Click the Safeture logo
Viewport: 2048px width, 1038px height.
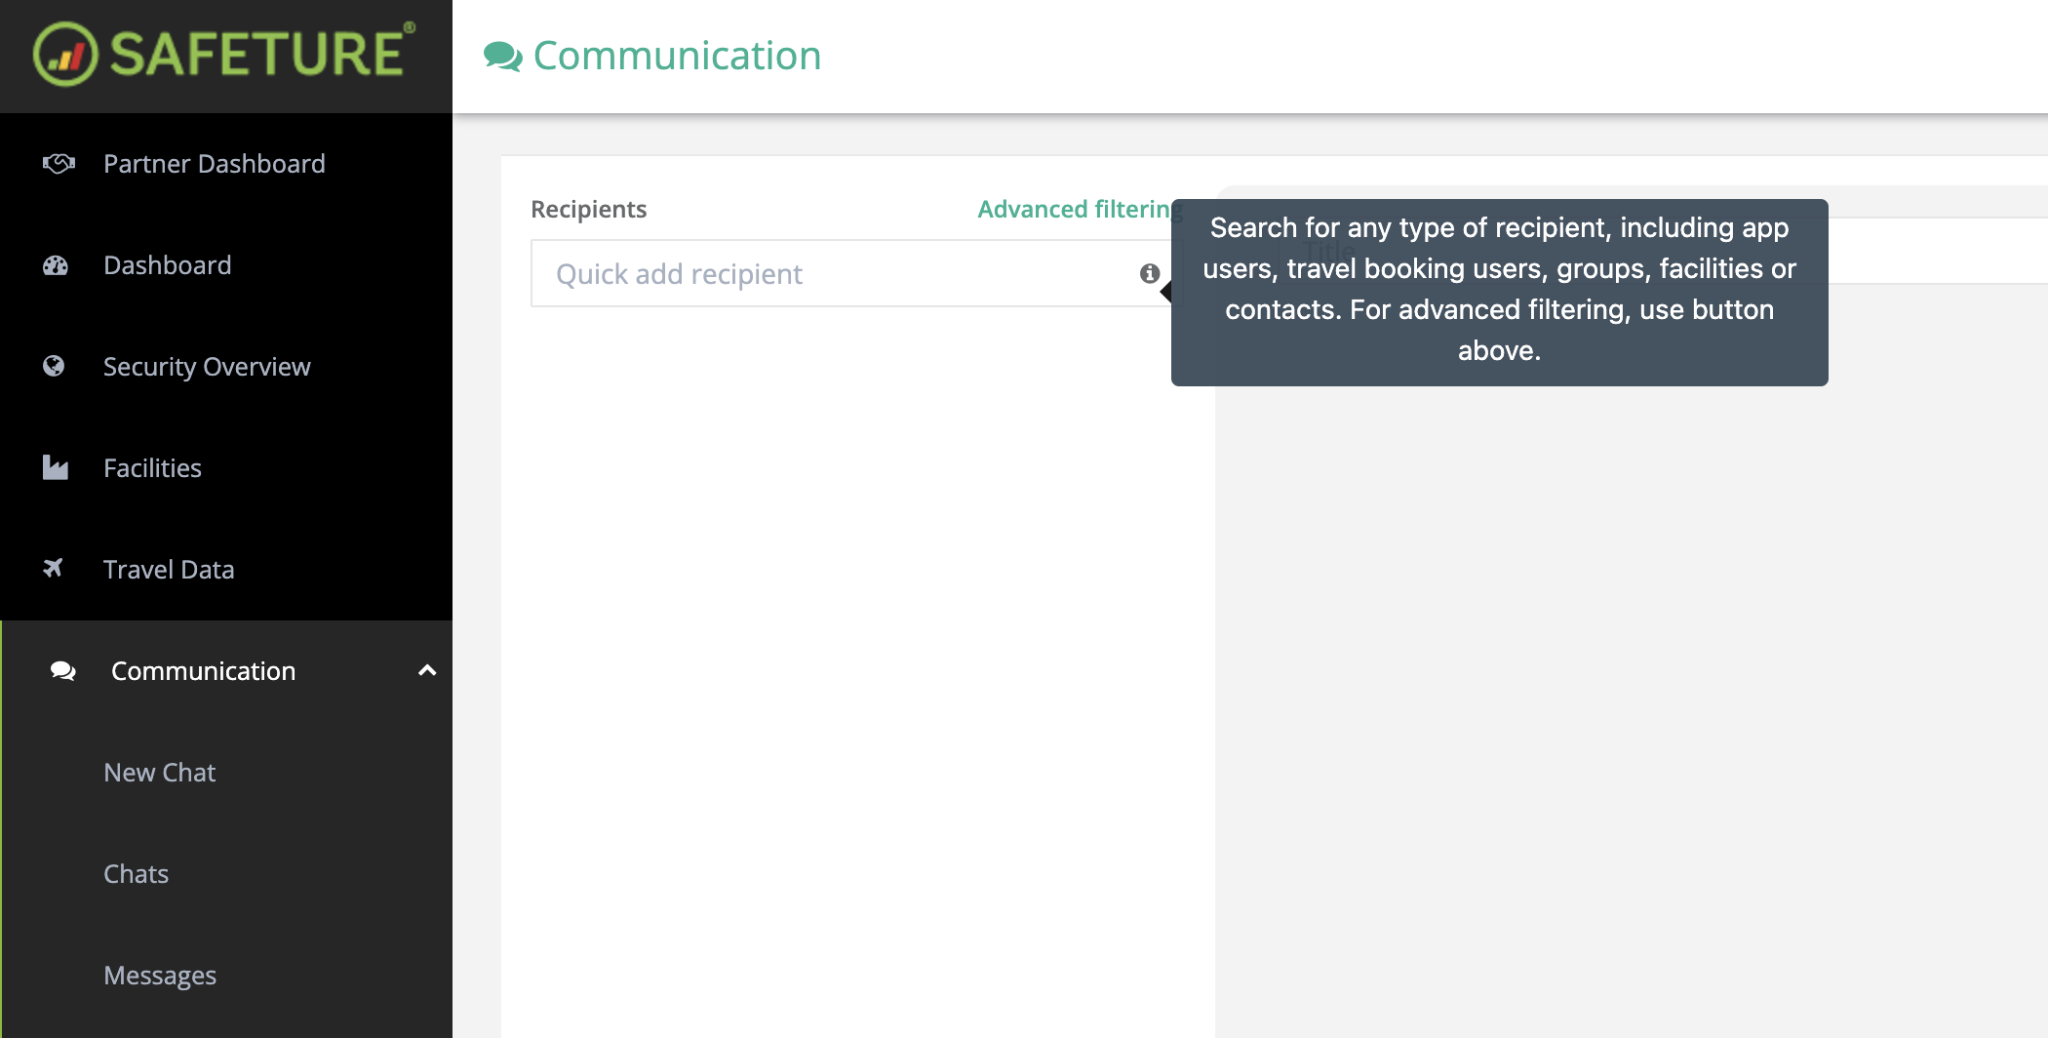point(224,54)
